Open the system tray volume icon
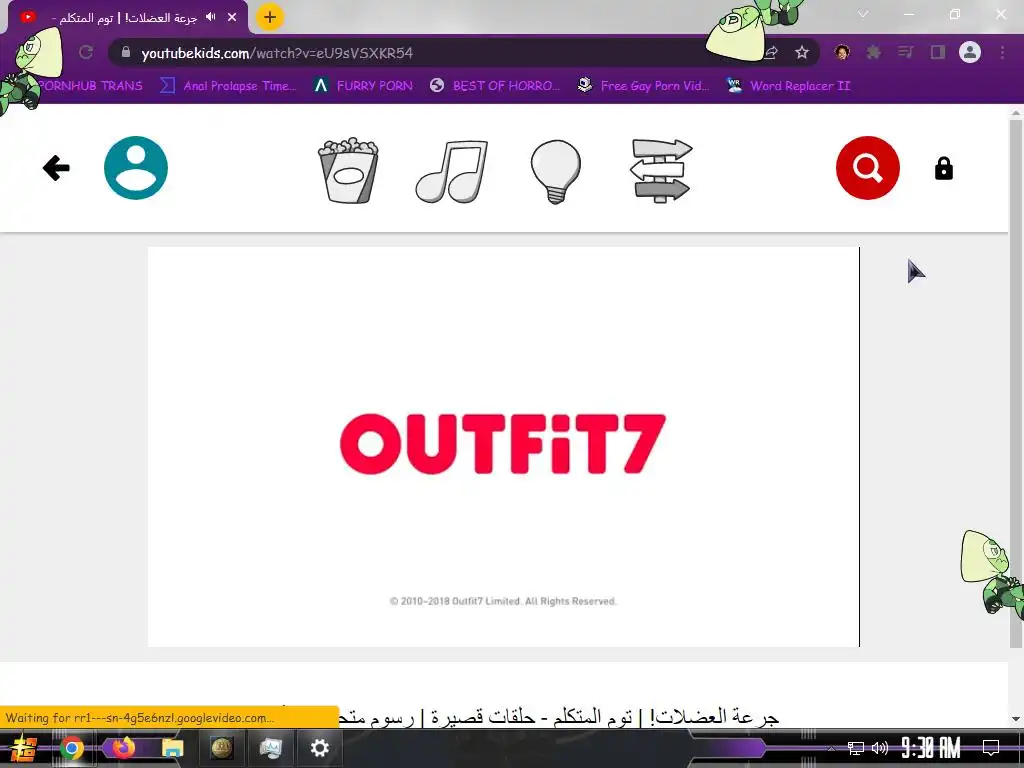 click(x=880, y=748)
